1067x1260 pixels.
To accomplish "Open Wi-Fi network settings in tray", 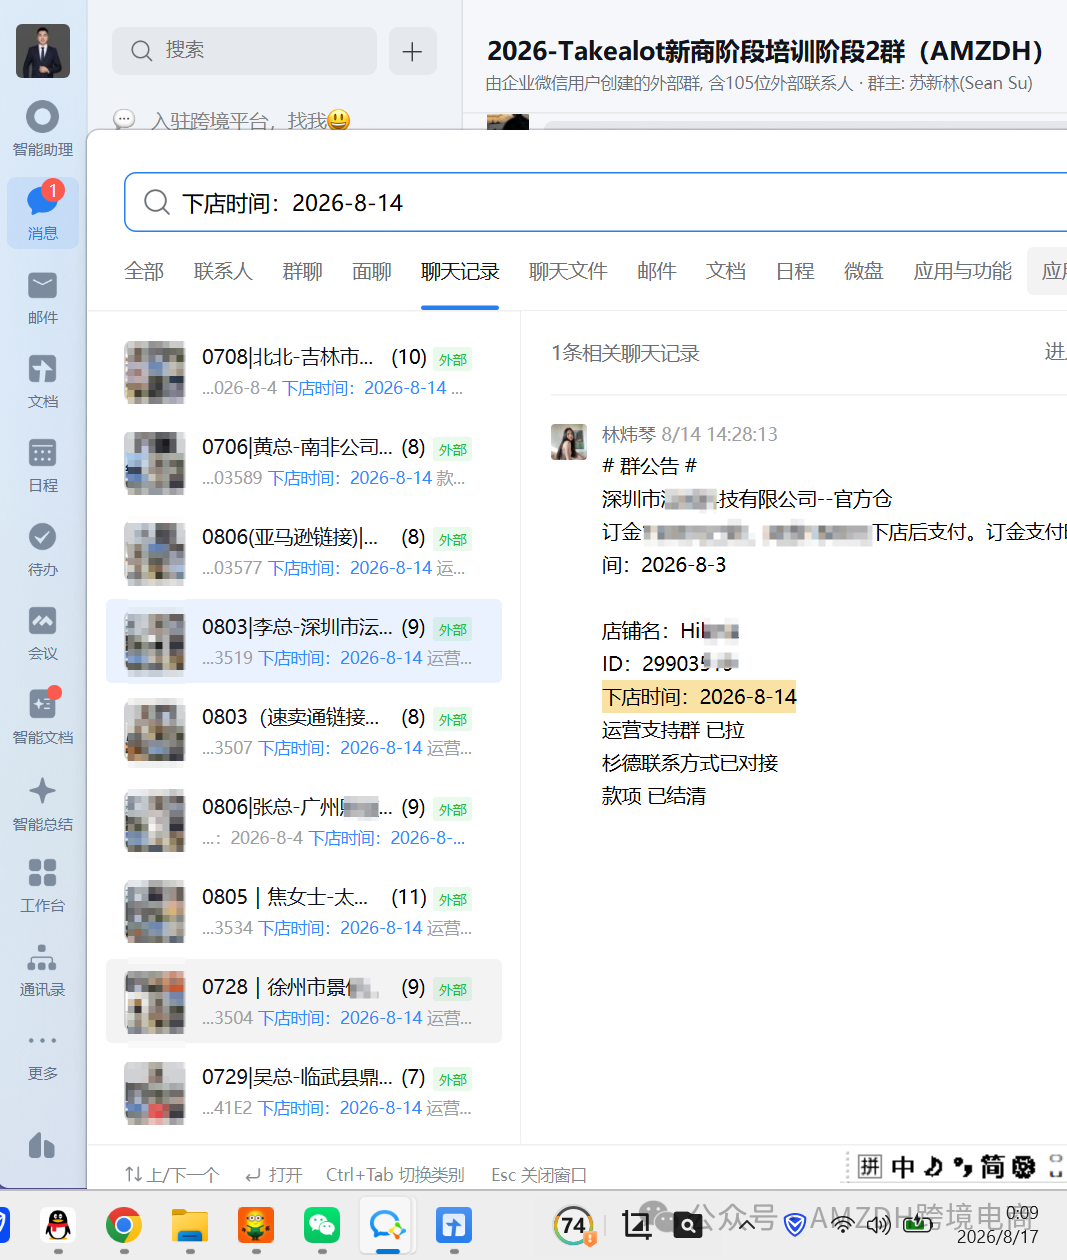I will click(x=843, y=1224).
